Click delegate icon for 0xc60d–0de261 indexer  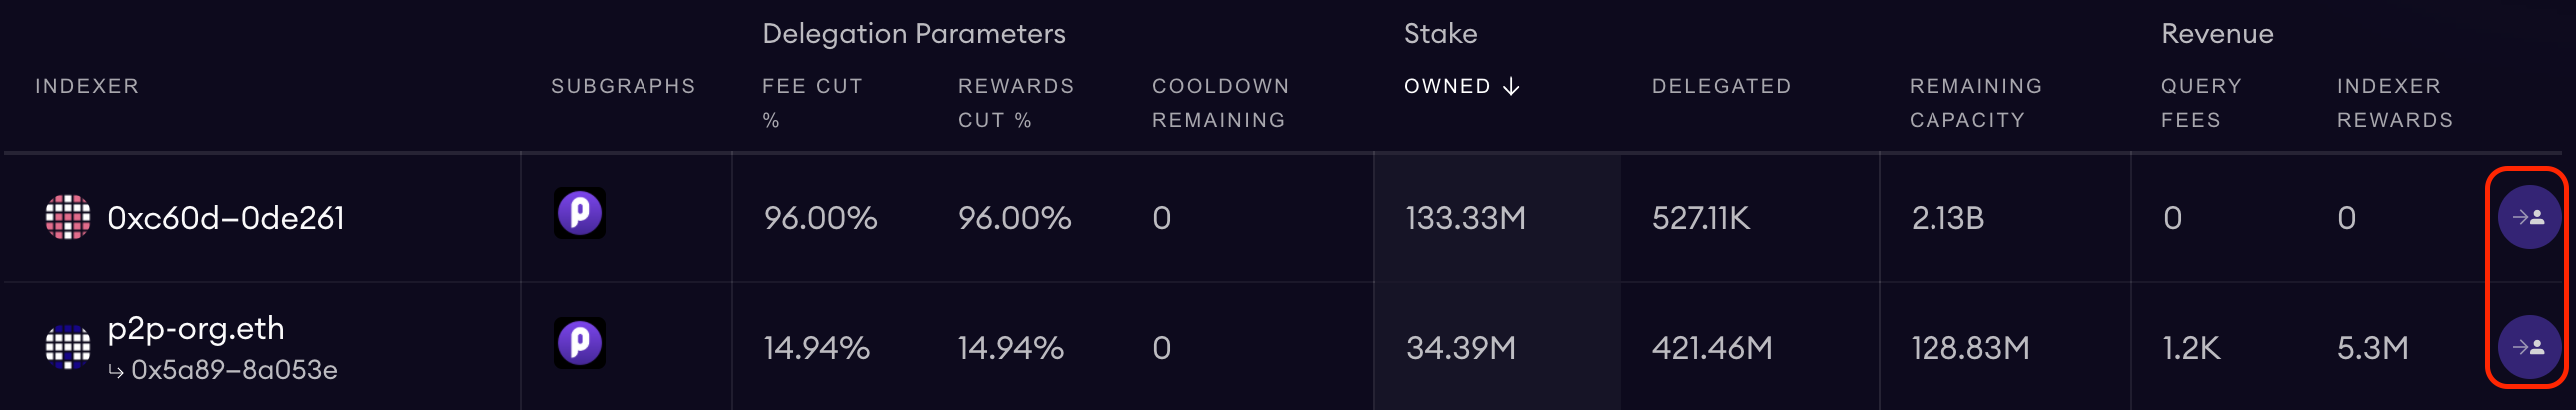click(x=2529, y=217)
